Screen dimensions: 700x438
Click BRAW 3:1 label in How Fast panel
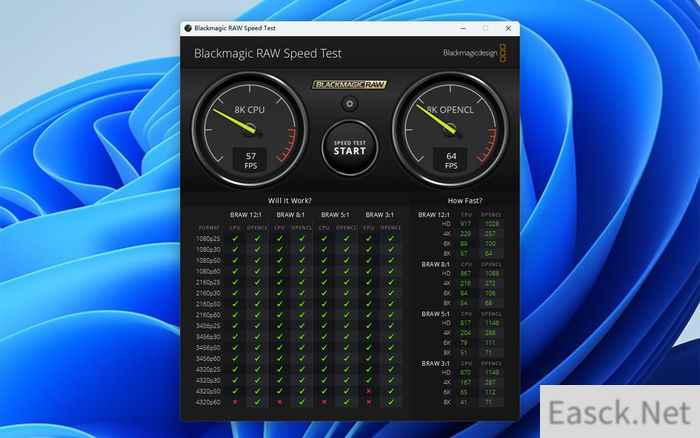point(436,363)
